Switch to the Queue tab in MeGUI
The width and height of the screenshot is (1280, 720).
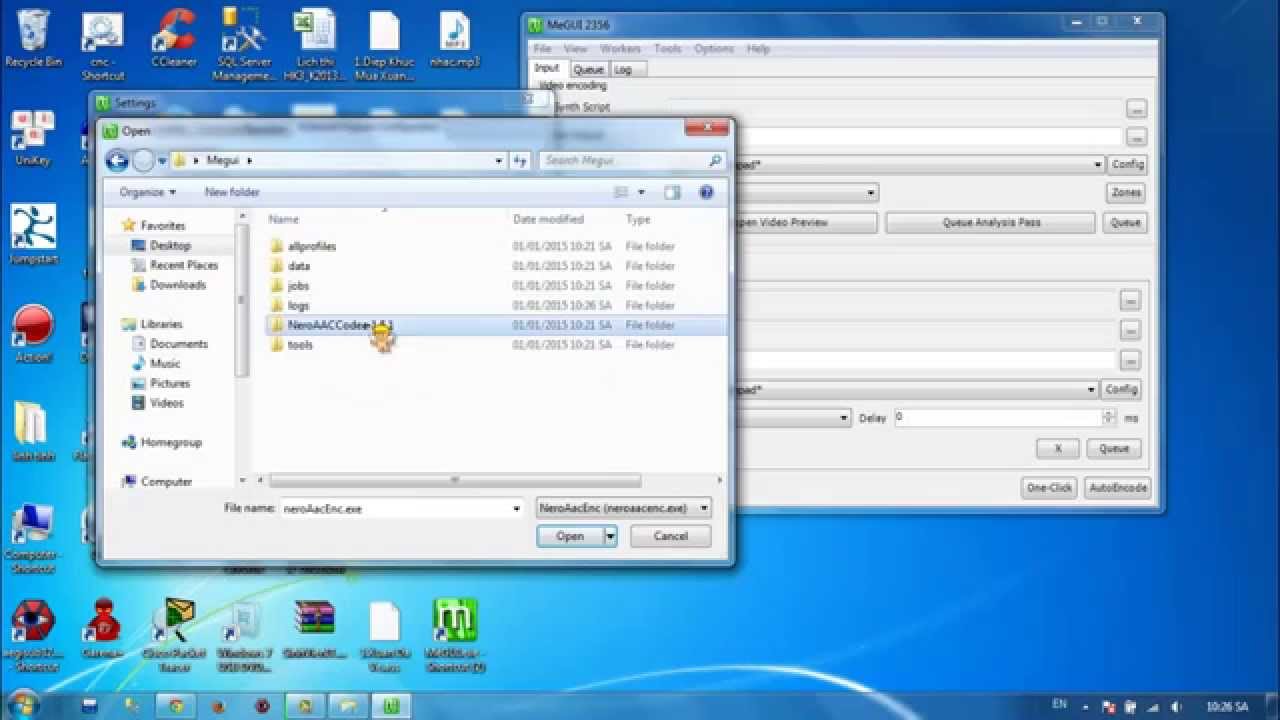coord(588,69)
